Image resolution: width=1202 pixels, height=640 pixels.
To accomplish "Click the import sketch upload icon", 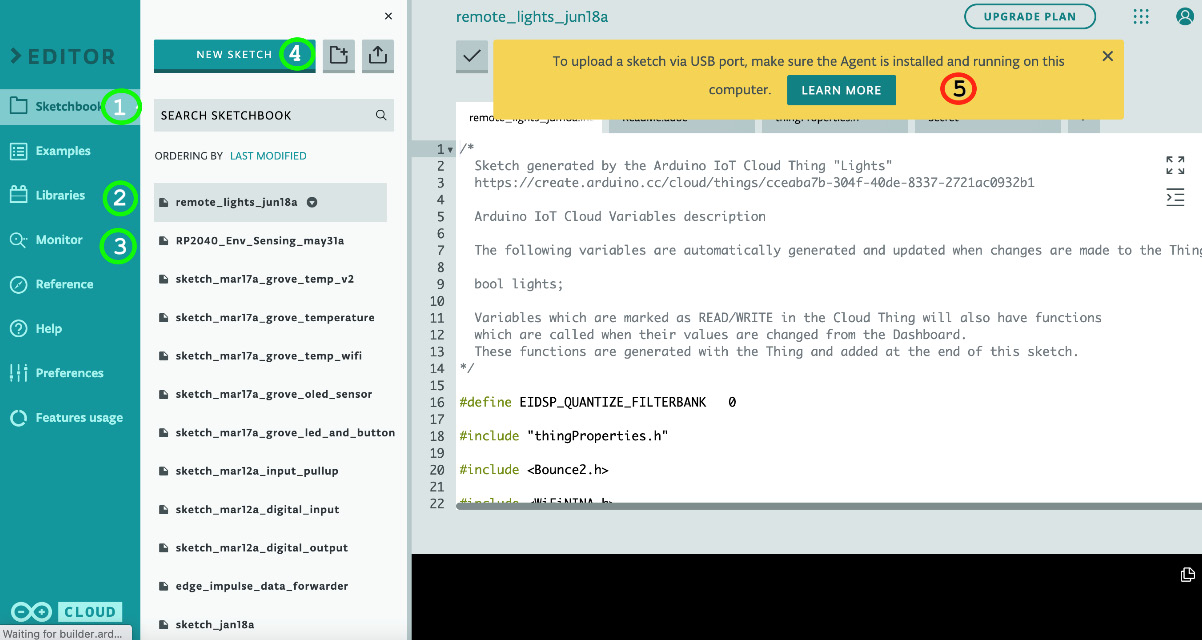I will (x=377, y=56).
